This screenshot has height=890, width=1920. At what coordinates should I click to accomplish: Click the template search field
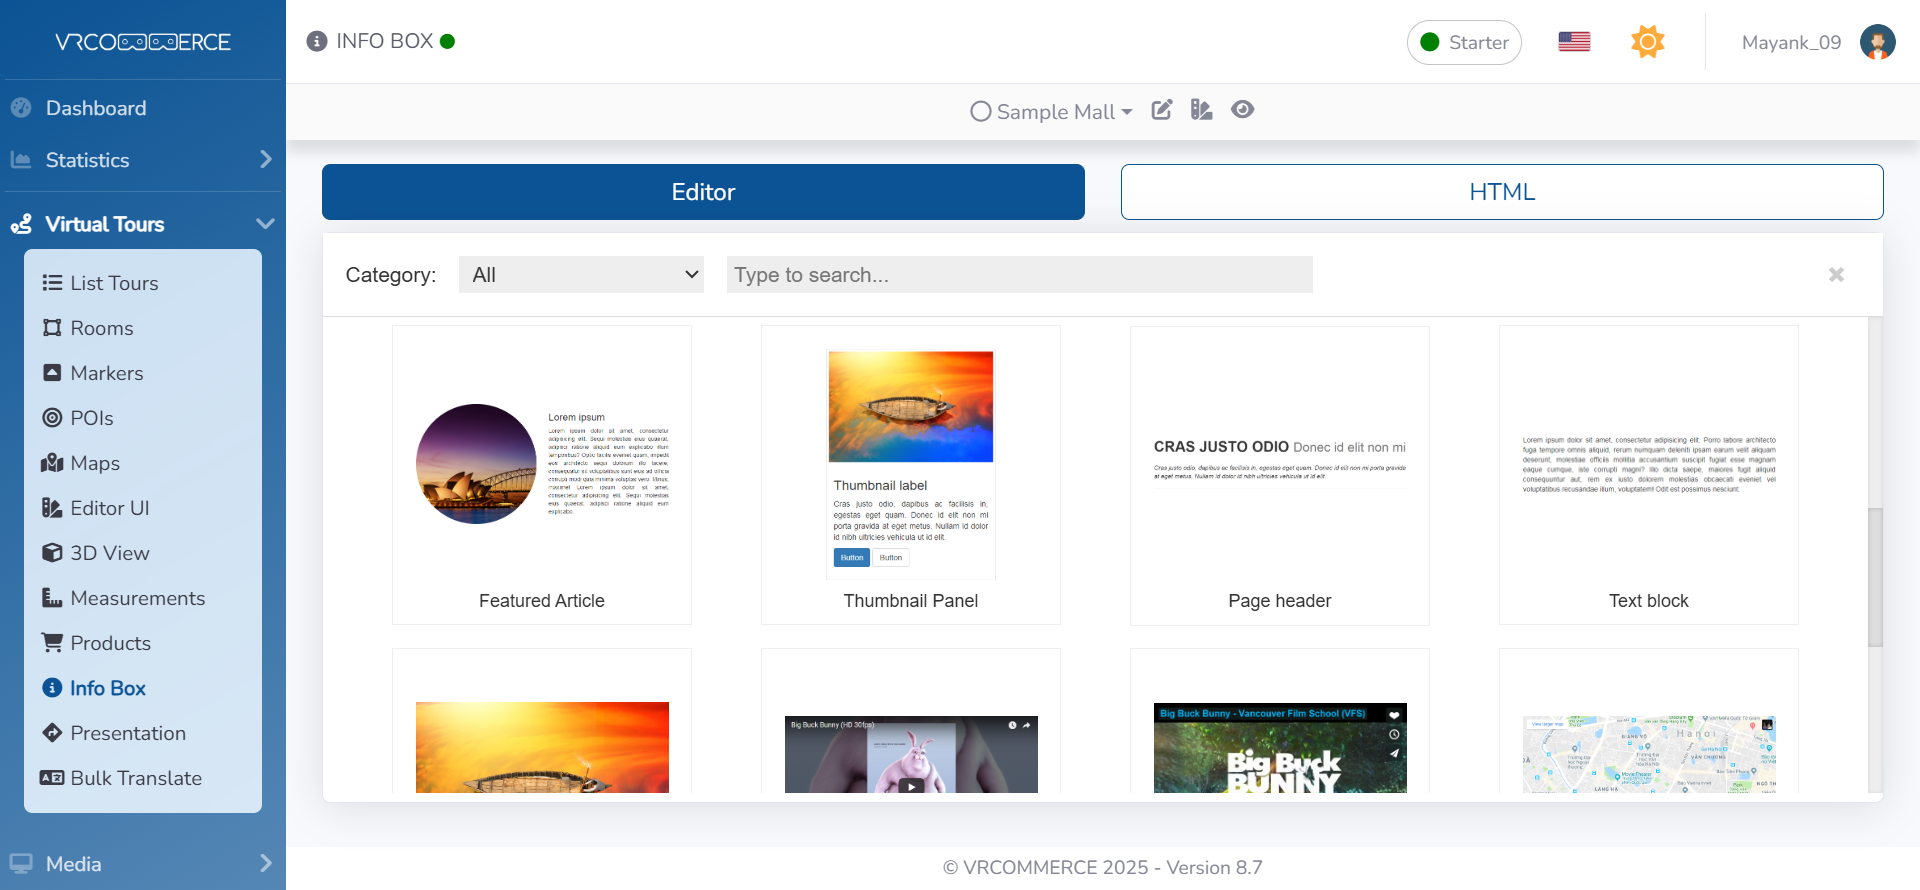[1019, 275]
